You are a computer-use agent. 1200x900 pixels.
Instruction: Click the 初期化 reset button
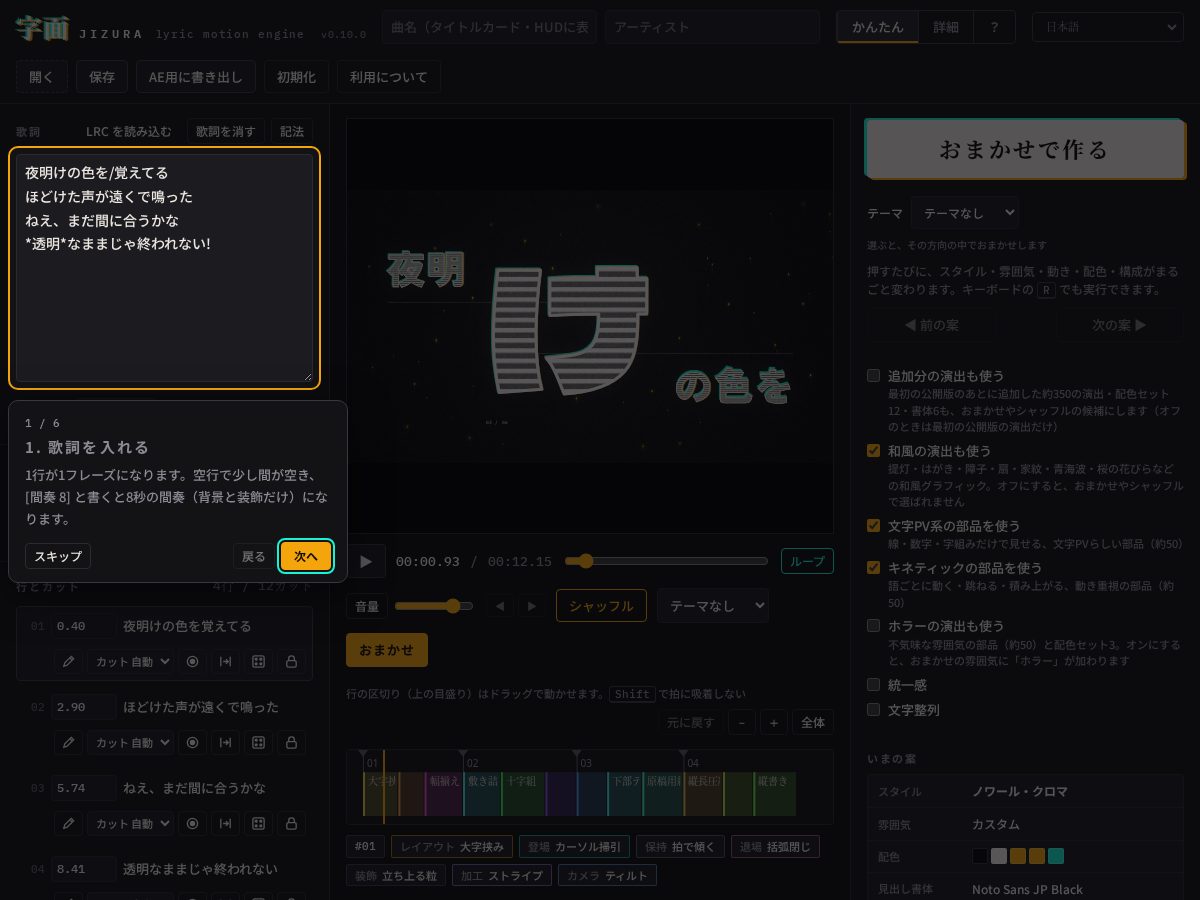(x=296, y=77)
